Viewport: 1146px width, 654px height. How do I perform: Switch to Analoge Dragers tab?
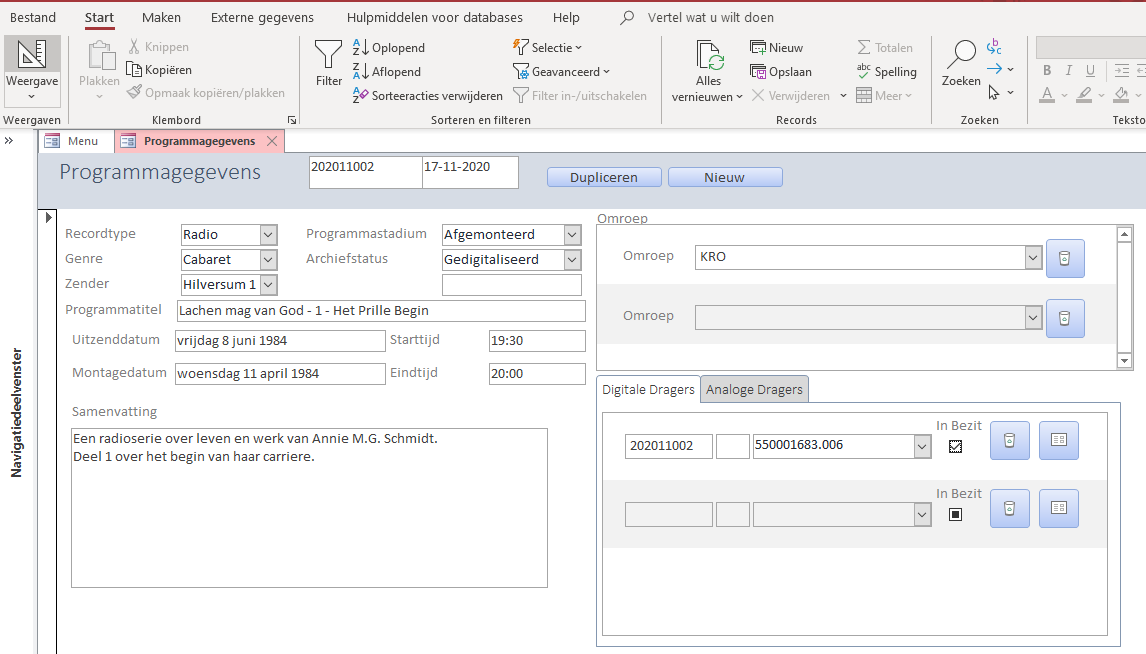click(754, 389)
